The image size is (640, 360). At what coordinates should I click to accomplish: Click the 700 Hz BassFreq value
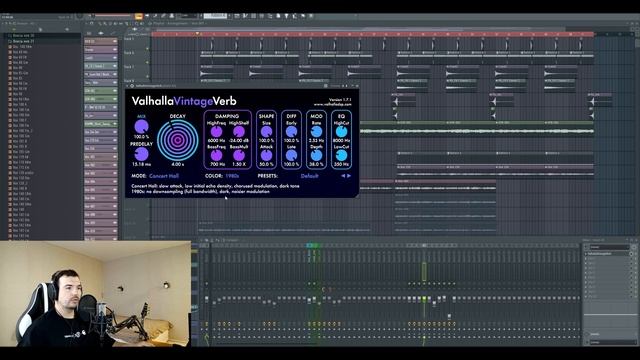pyautogui.click(x=218, y=164)
